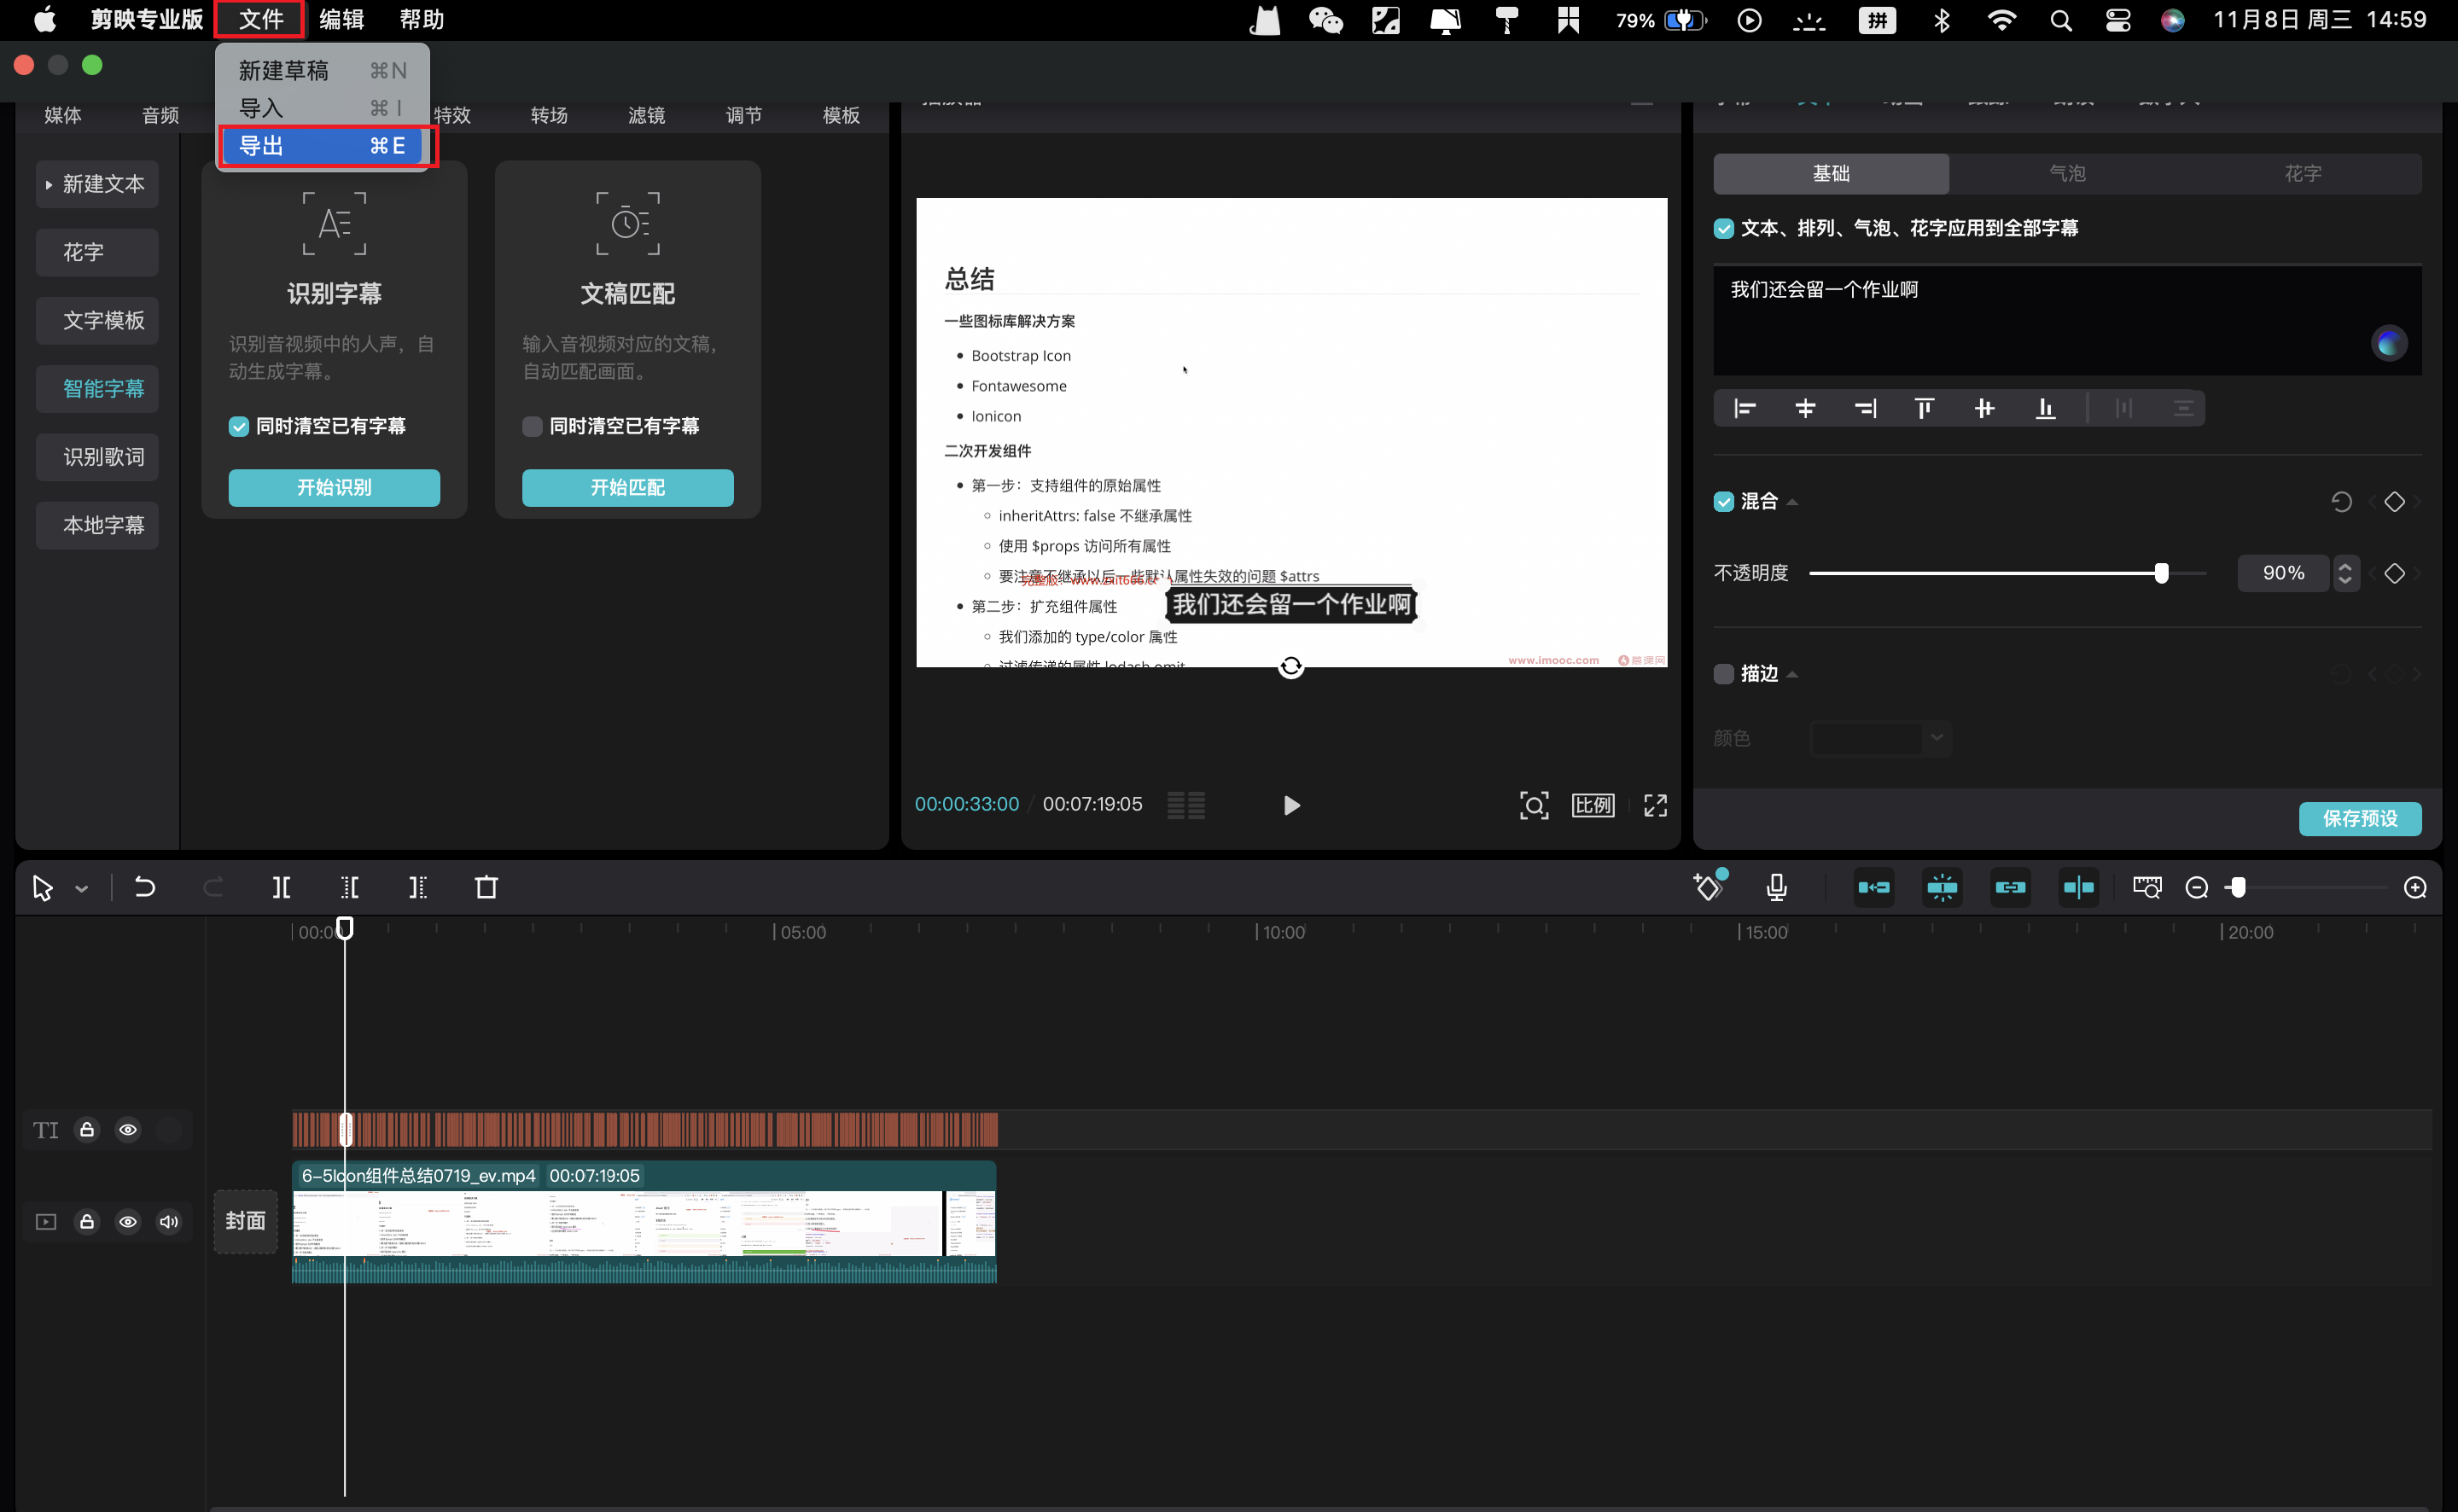Open the 编辑 menu in menu bar
2458x1512 pixels.
[342, 19]
